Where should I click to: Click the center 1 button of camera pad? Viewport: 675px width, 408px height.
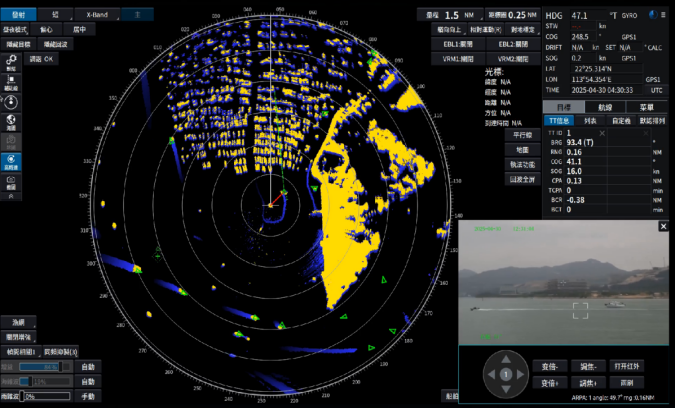pyautogui.click(x=506, y=374)
